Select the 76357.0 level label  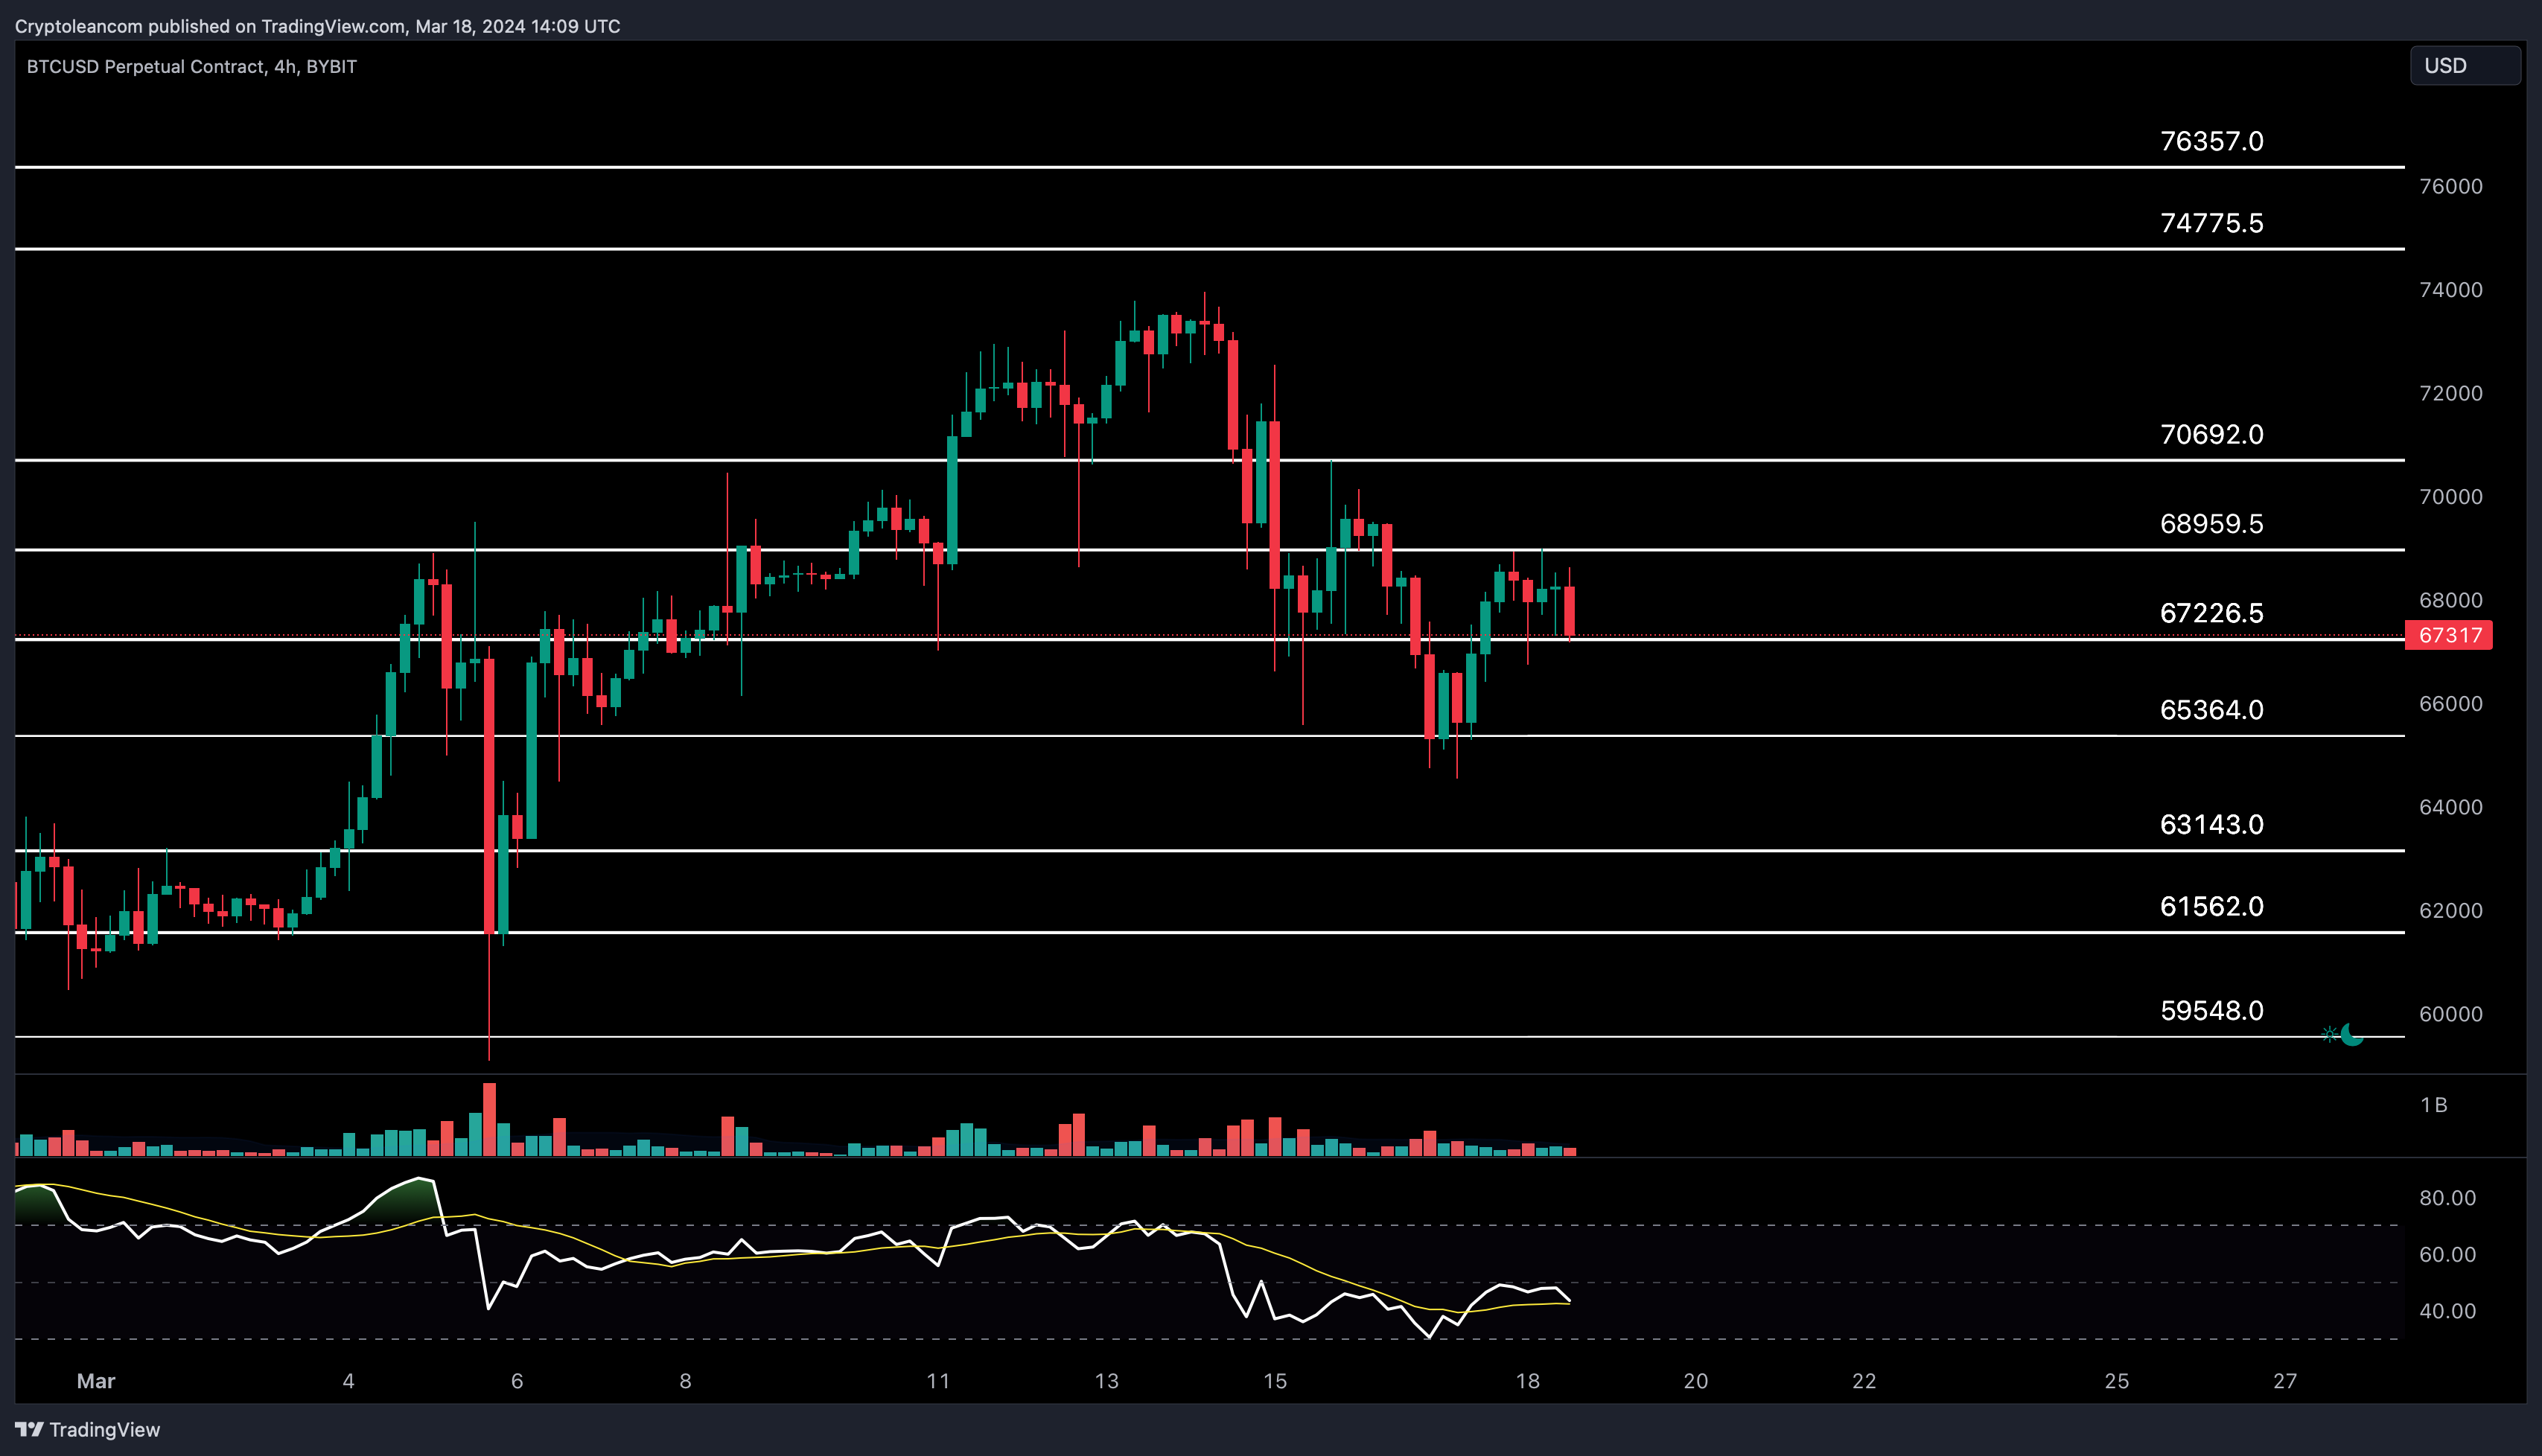coord(2211,141)
